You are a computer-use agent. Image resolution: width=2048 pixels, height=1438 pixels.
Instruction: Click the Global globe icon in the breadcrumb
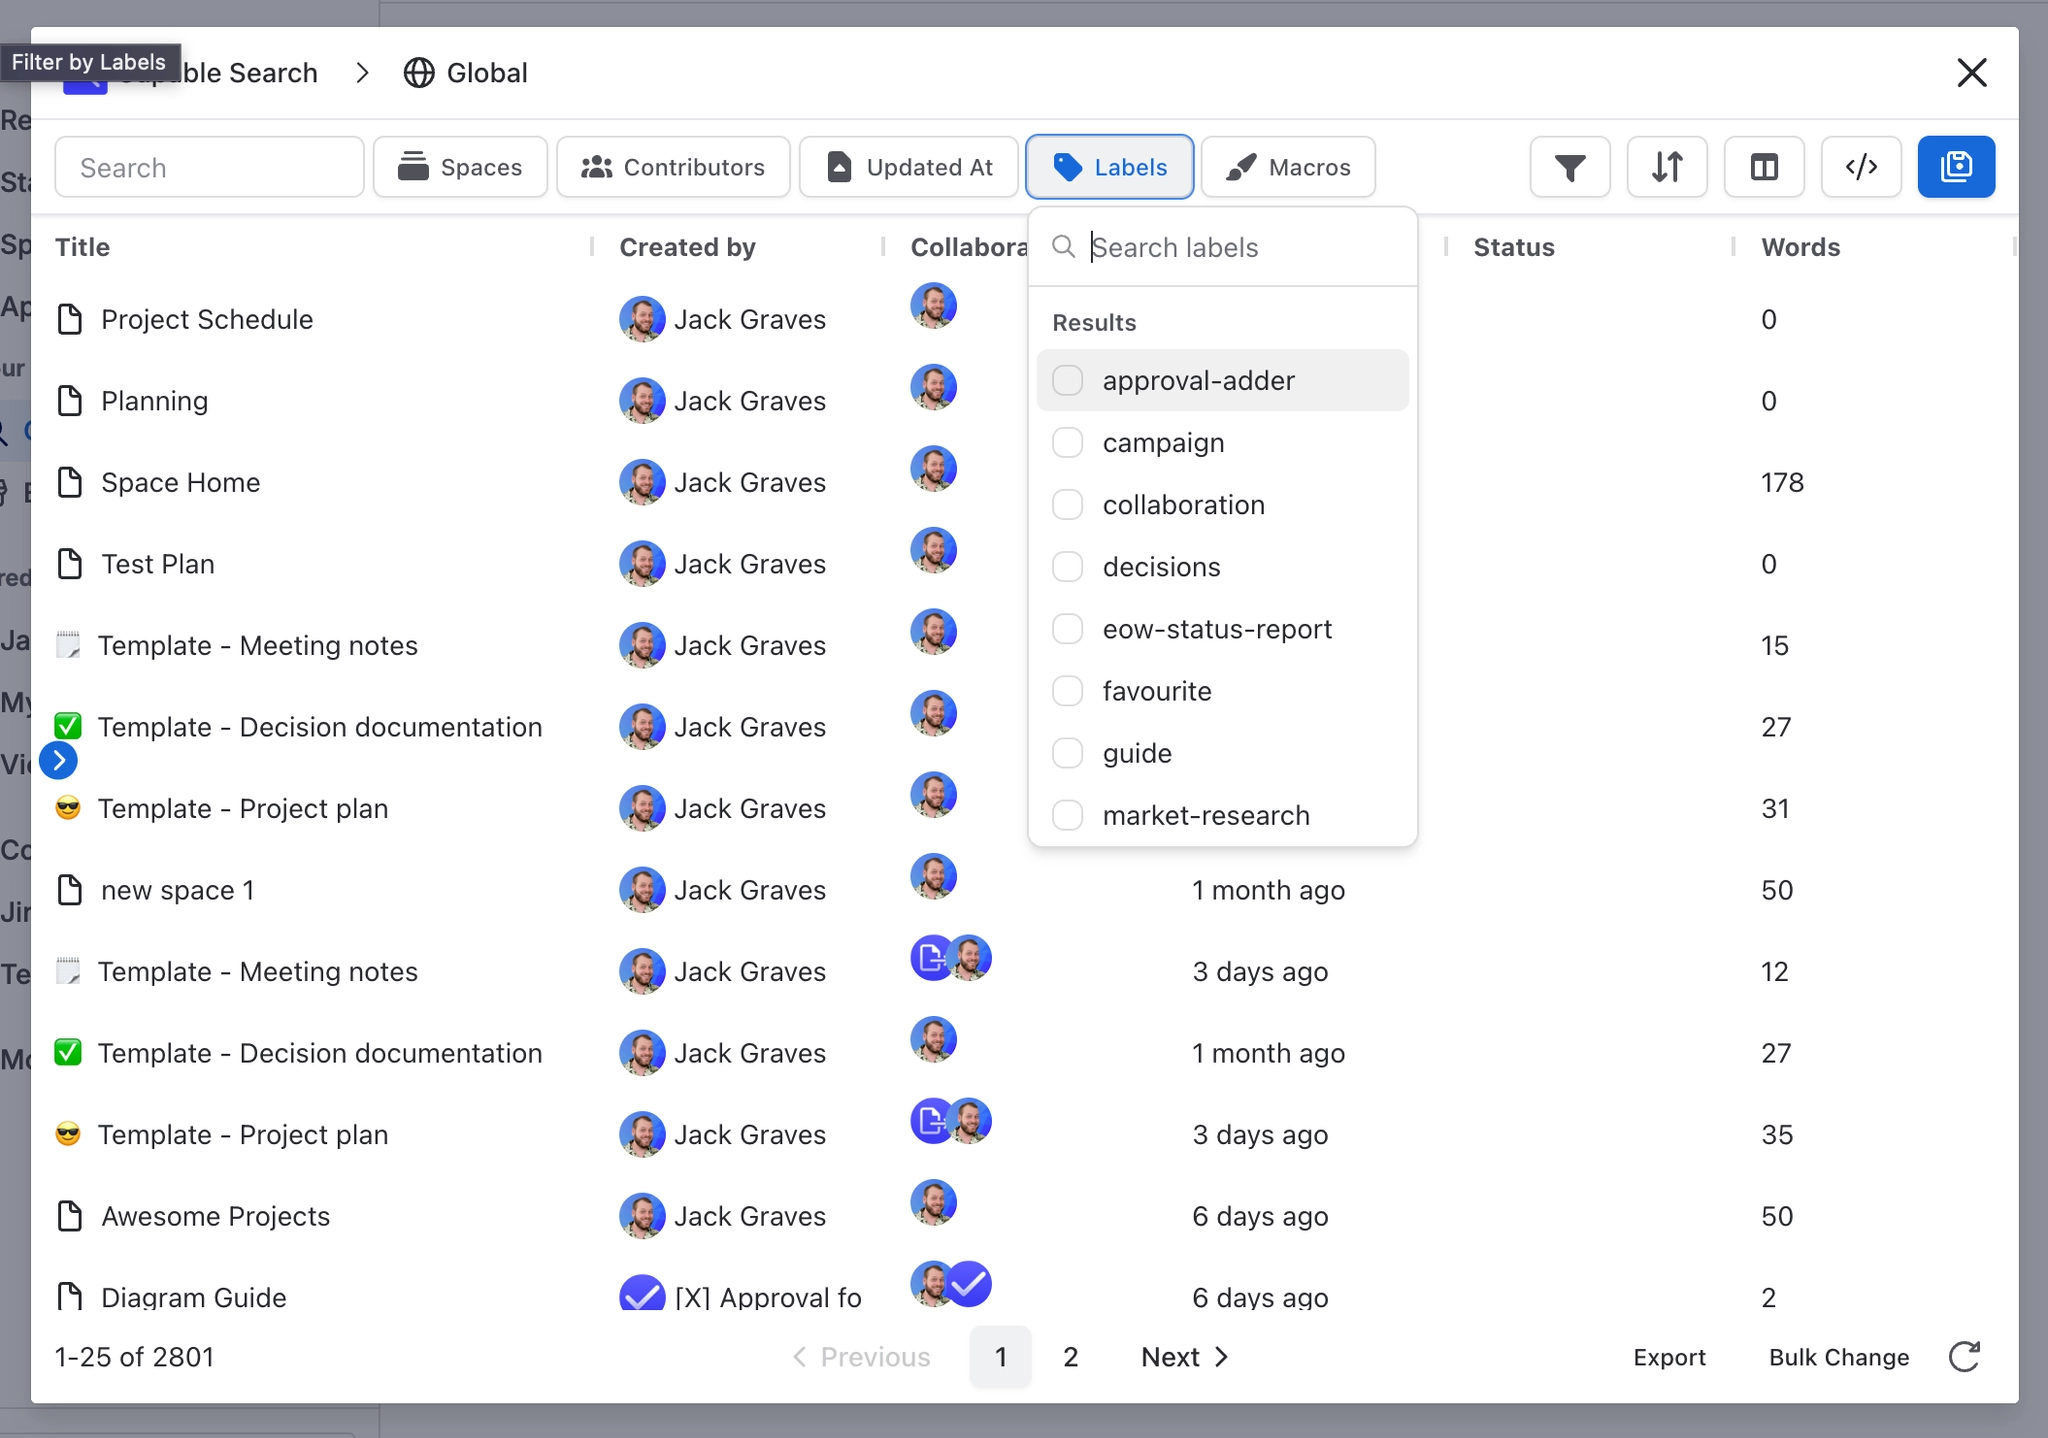pyautogui.click(x=419, y=73)
